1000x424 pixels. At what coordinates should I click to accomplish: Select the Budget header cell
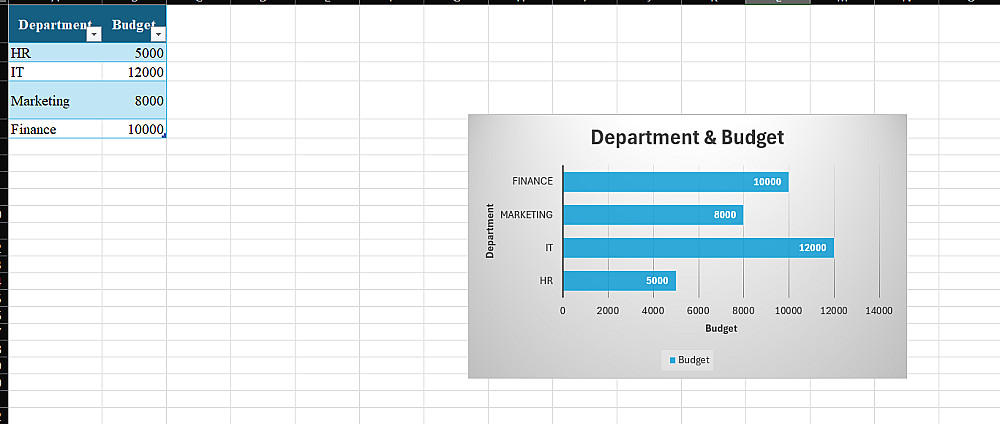[134, 25]
